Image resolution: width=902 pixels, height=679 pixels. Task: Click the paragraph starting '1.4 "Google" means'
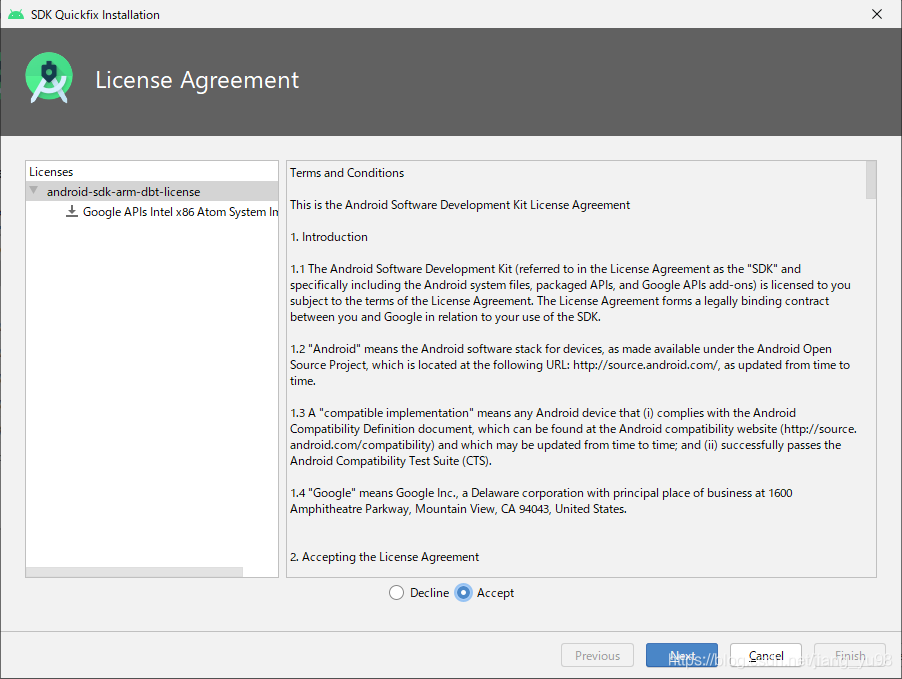(x=541, y=501)
